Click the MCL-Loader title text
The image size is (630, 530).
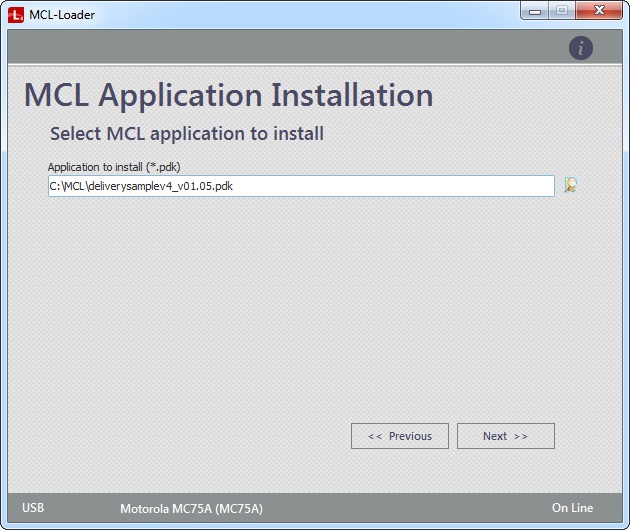[62, 14]
